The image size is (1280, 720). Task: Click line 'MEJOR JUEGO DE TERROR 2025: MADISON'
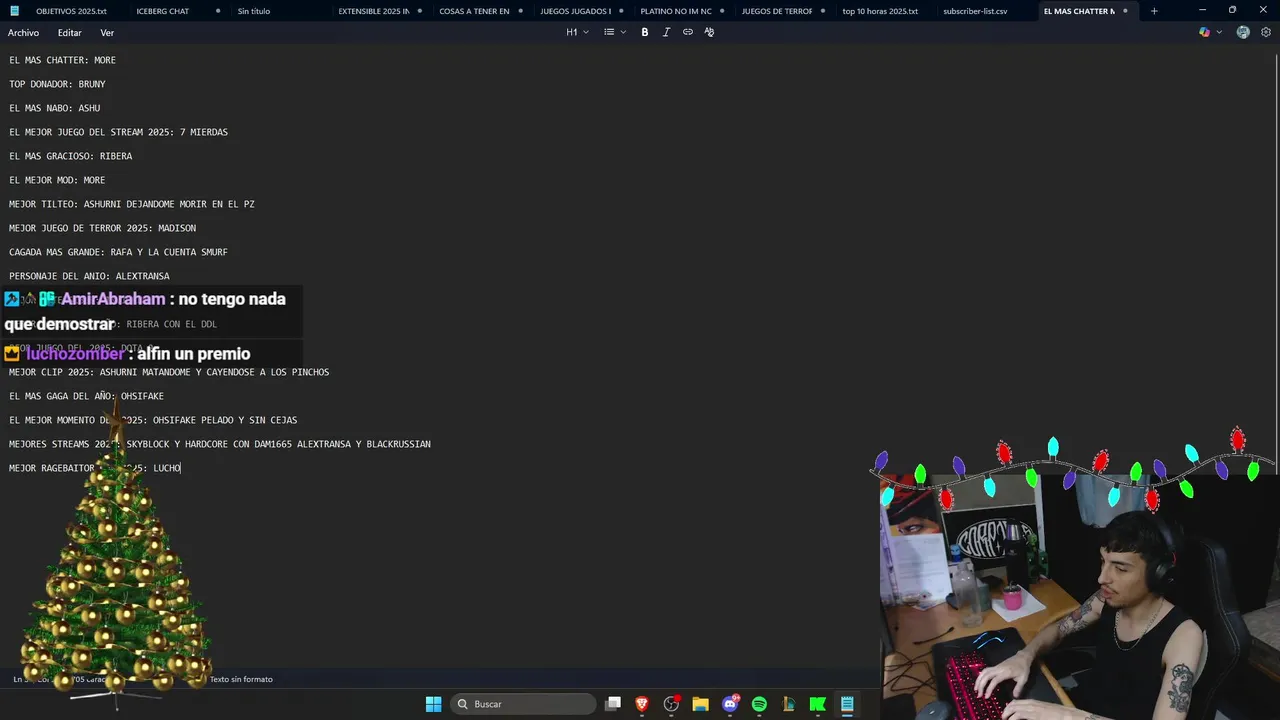(x=102, y=228)
